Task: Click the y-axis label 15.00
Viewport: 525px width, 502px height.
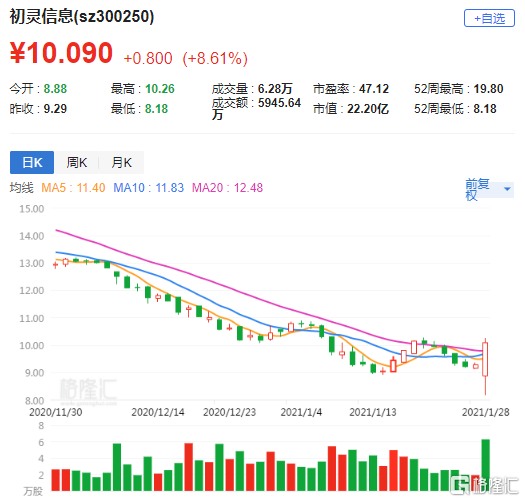Action: click(31, 209)
